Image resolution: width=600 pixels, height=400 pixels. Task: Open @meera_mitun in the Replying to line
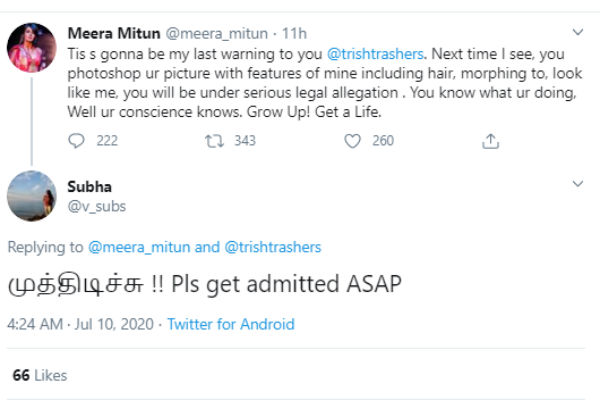point(133,247)
